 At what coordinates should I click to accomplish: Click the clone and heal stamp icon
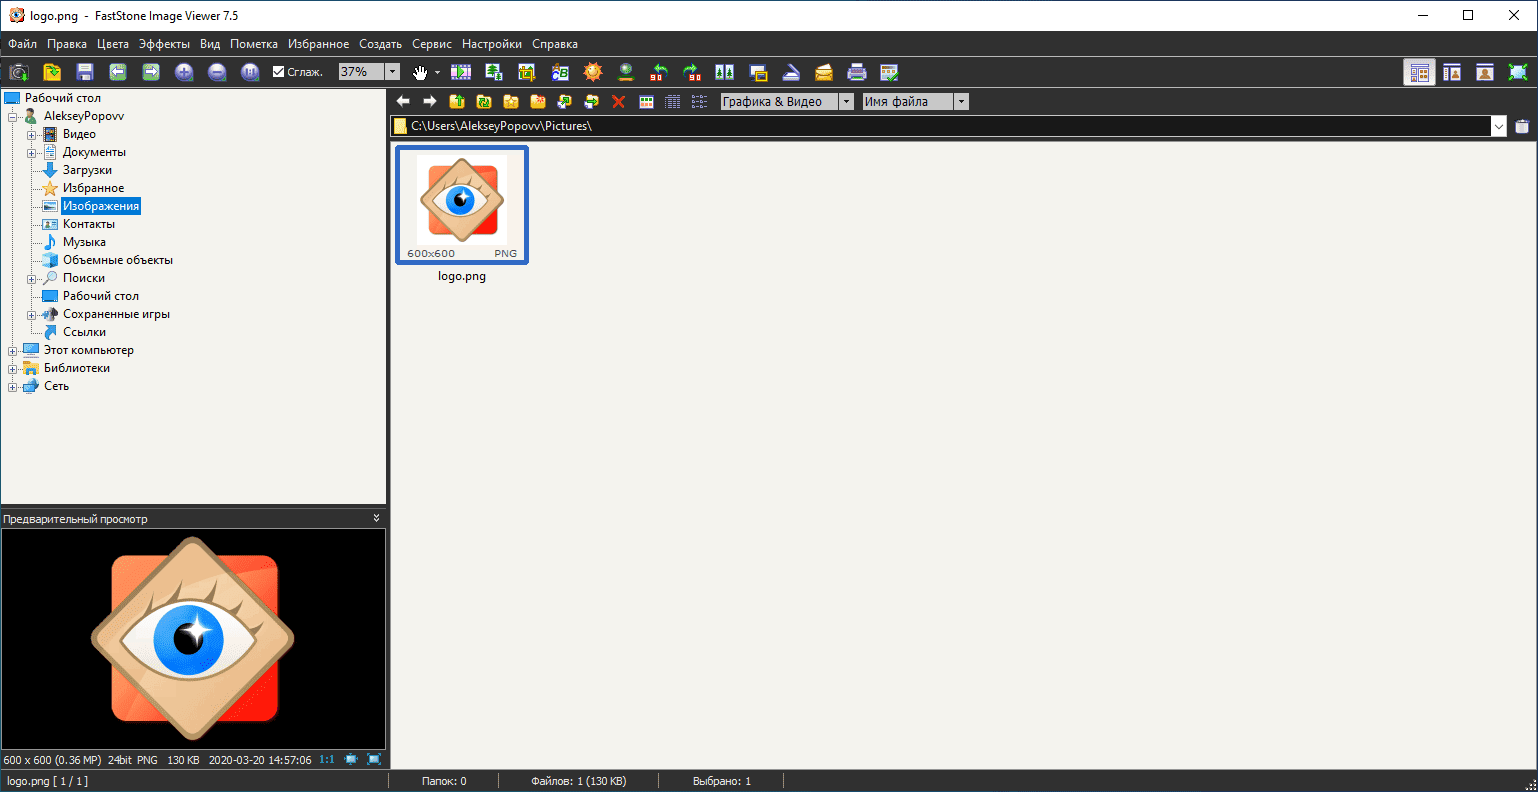coord(626,72)
